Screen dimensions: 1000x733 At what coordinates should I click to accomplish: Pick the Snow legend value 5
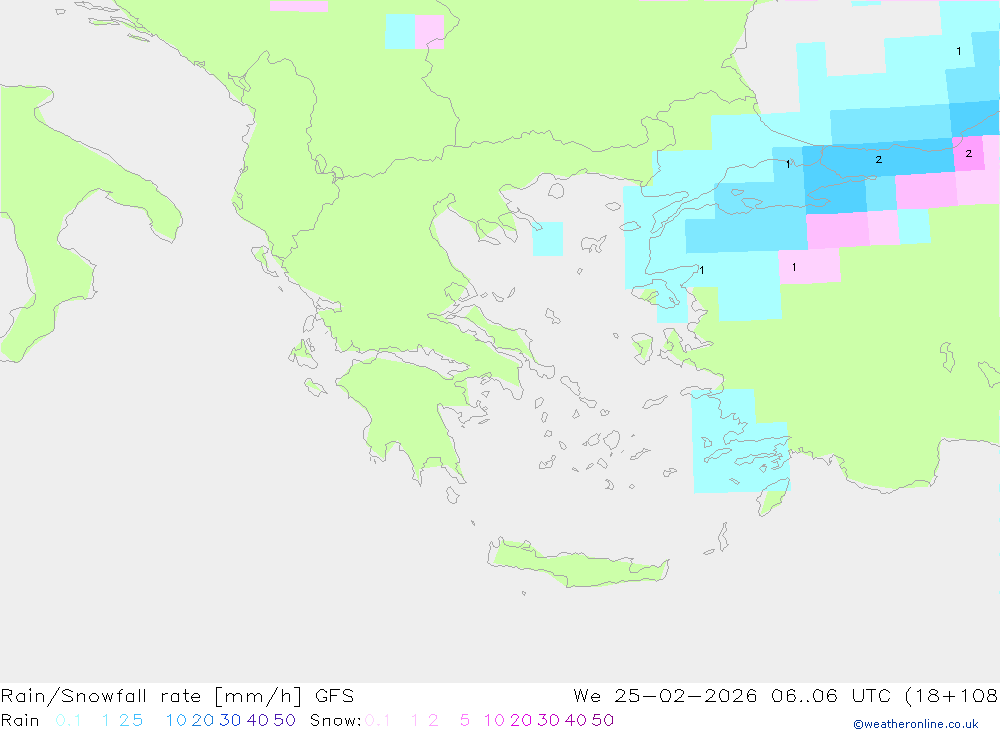pyautogui.click(x=465, y=720)
